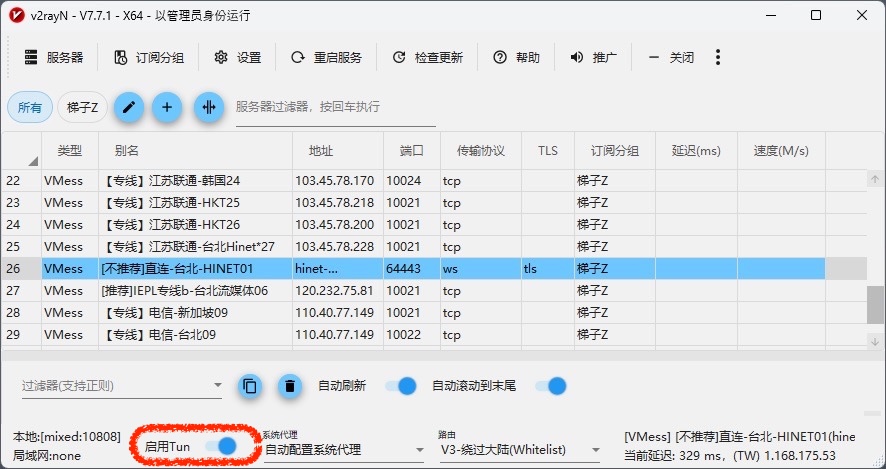Open the three-dot more options menu
The height and width of the screenshot is (469, 886).
(x=718, y=57)
